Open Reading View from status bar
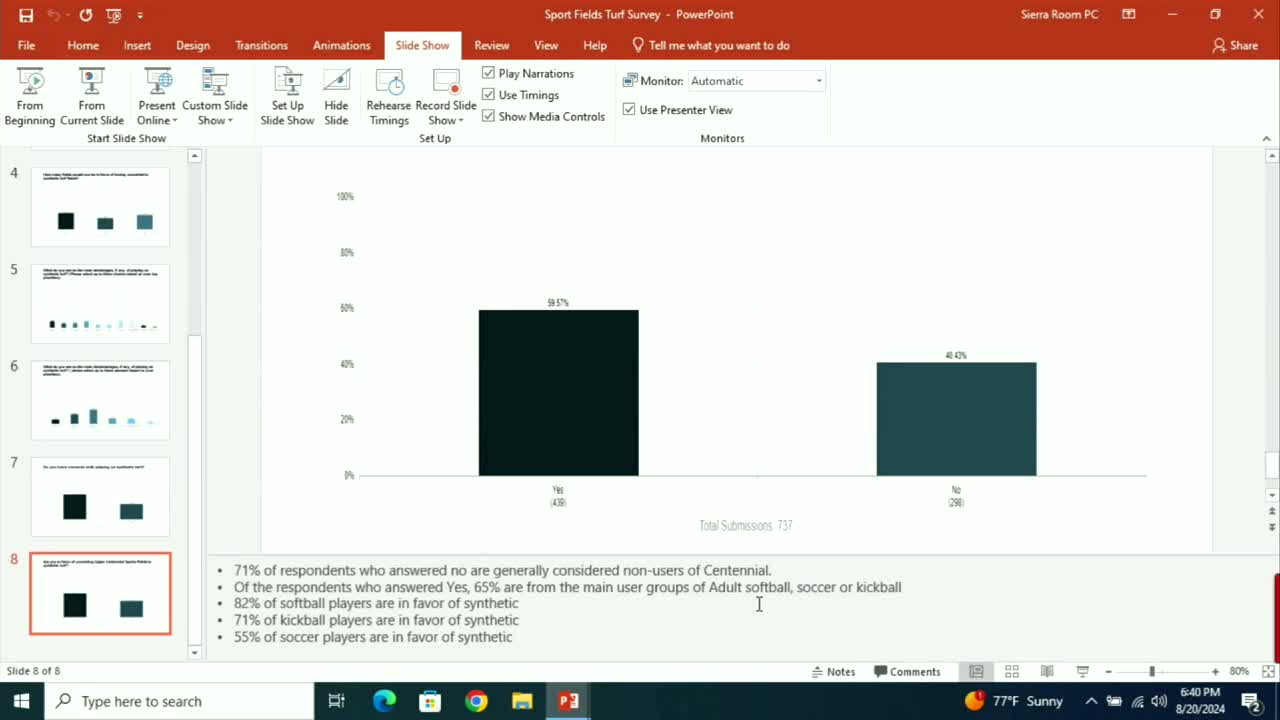1280x720 pixels. (1047, 672)
